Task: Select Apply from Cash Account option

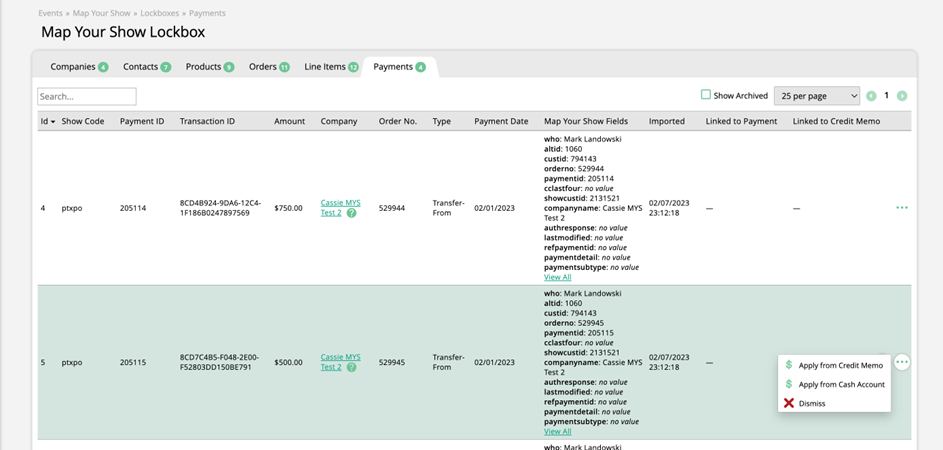Action: (x=841, y=384)
